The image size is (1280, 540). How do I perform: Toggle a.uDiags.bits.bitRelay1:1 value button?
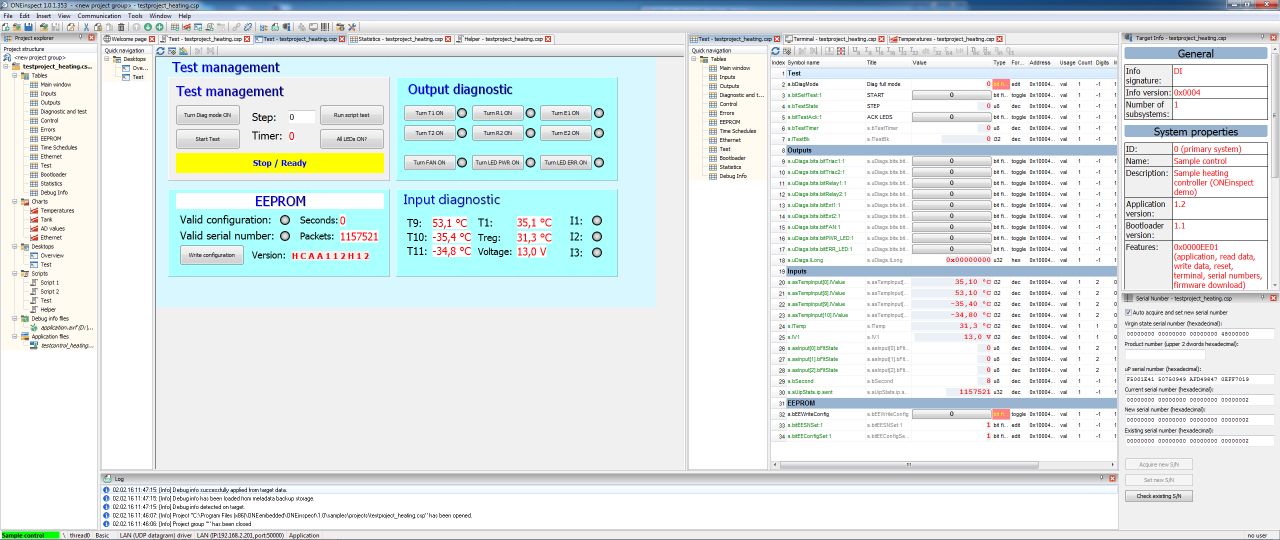pos(950,183)
